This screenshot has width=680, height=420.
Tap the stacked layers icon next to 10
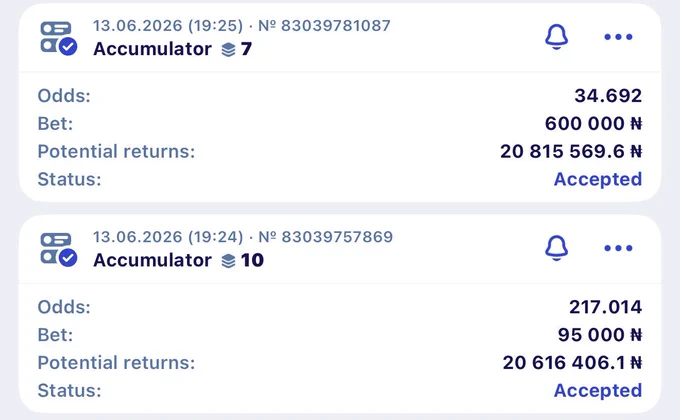pos(229,261)
